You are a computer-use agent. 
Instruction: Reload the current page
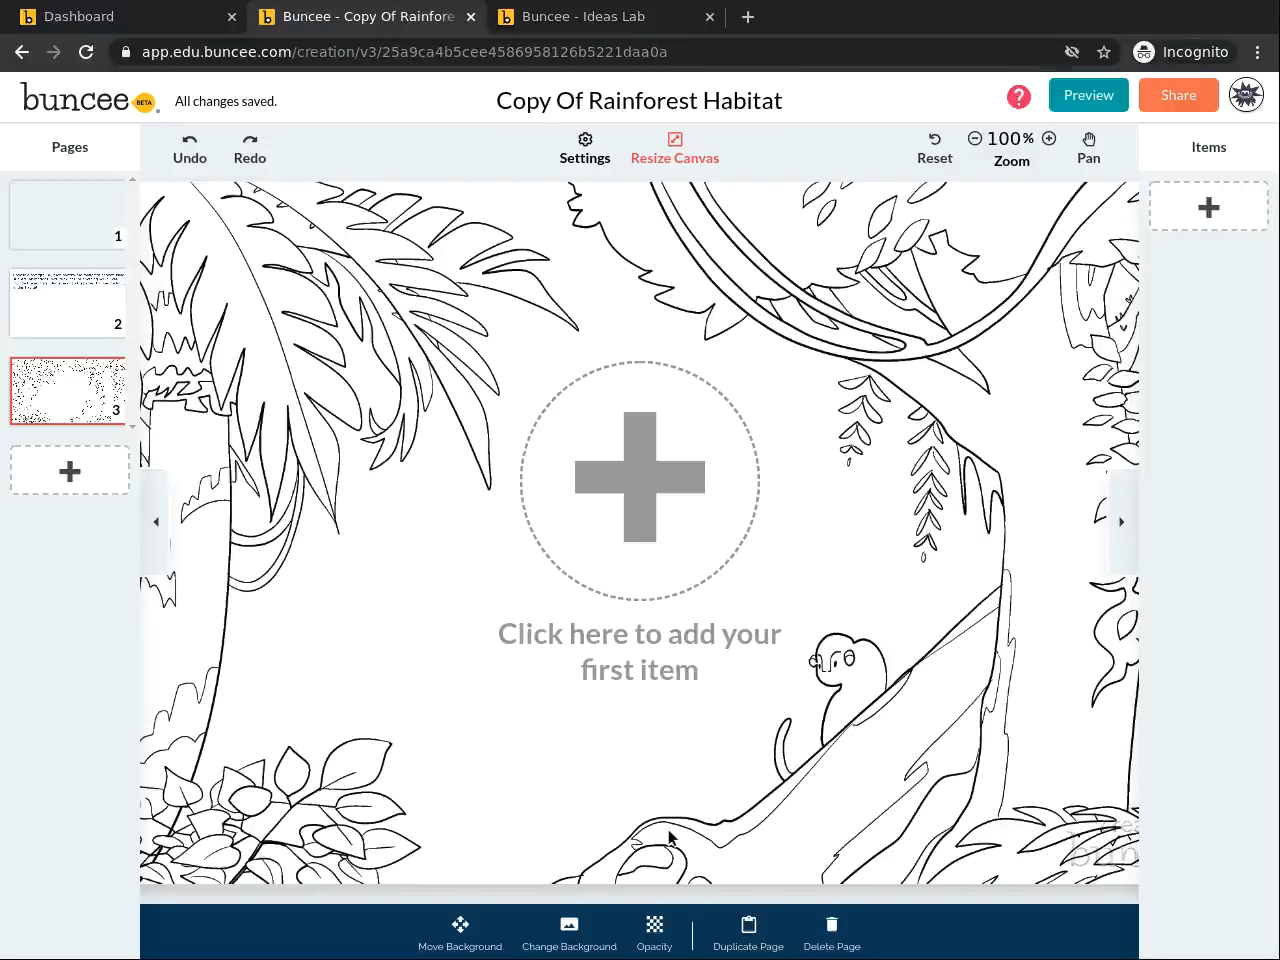[x=86, y=52]
